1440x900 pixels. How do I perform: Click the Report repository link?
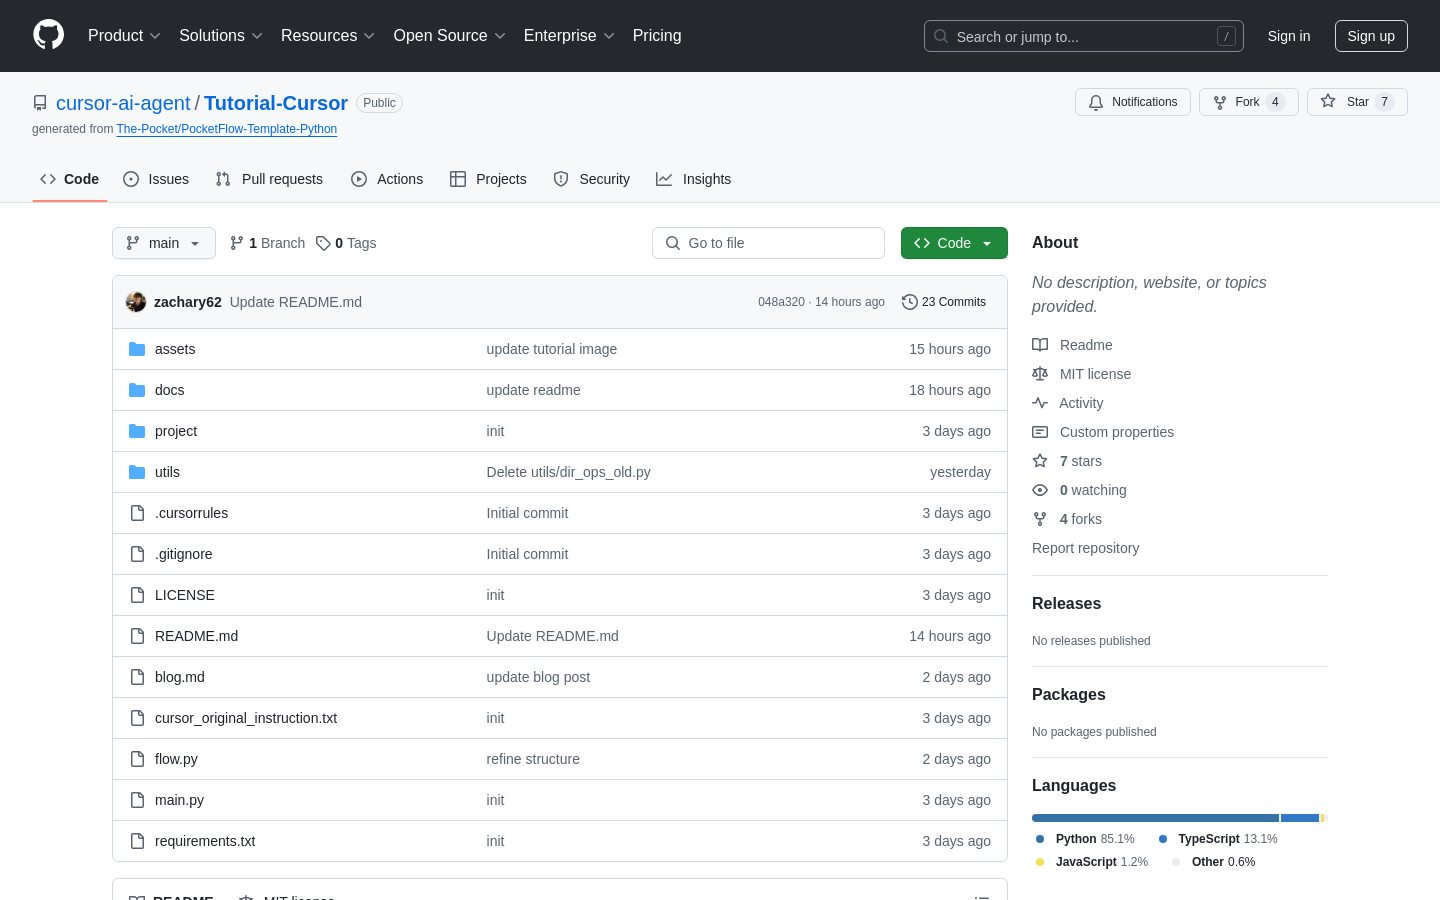coord(1085,548)
